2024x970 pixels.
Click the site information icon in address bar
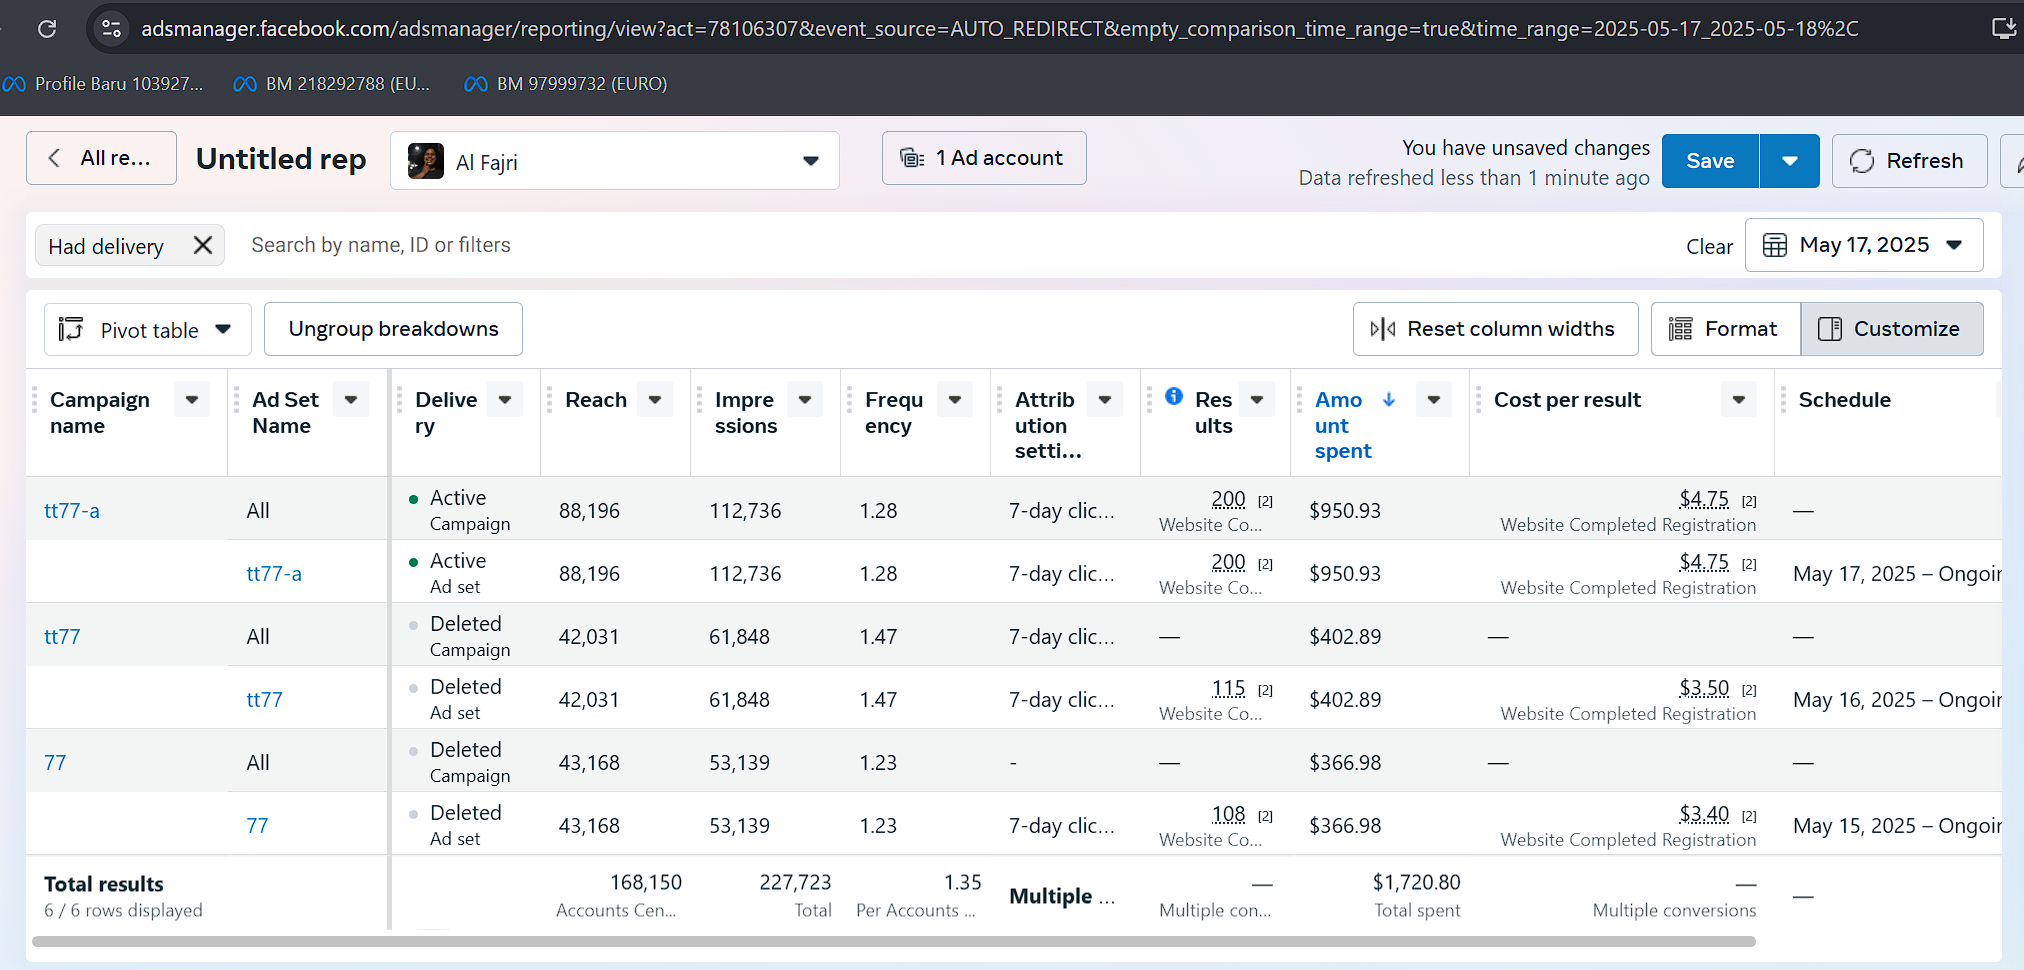[112, 29]
